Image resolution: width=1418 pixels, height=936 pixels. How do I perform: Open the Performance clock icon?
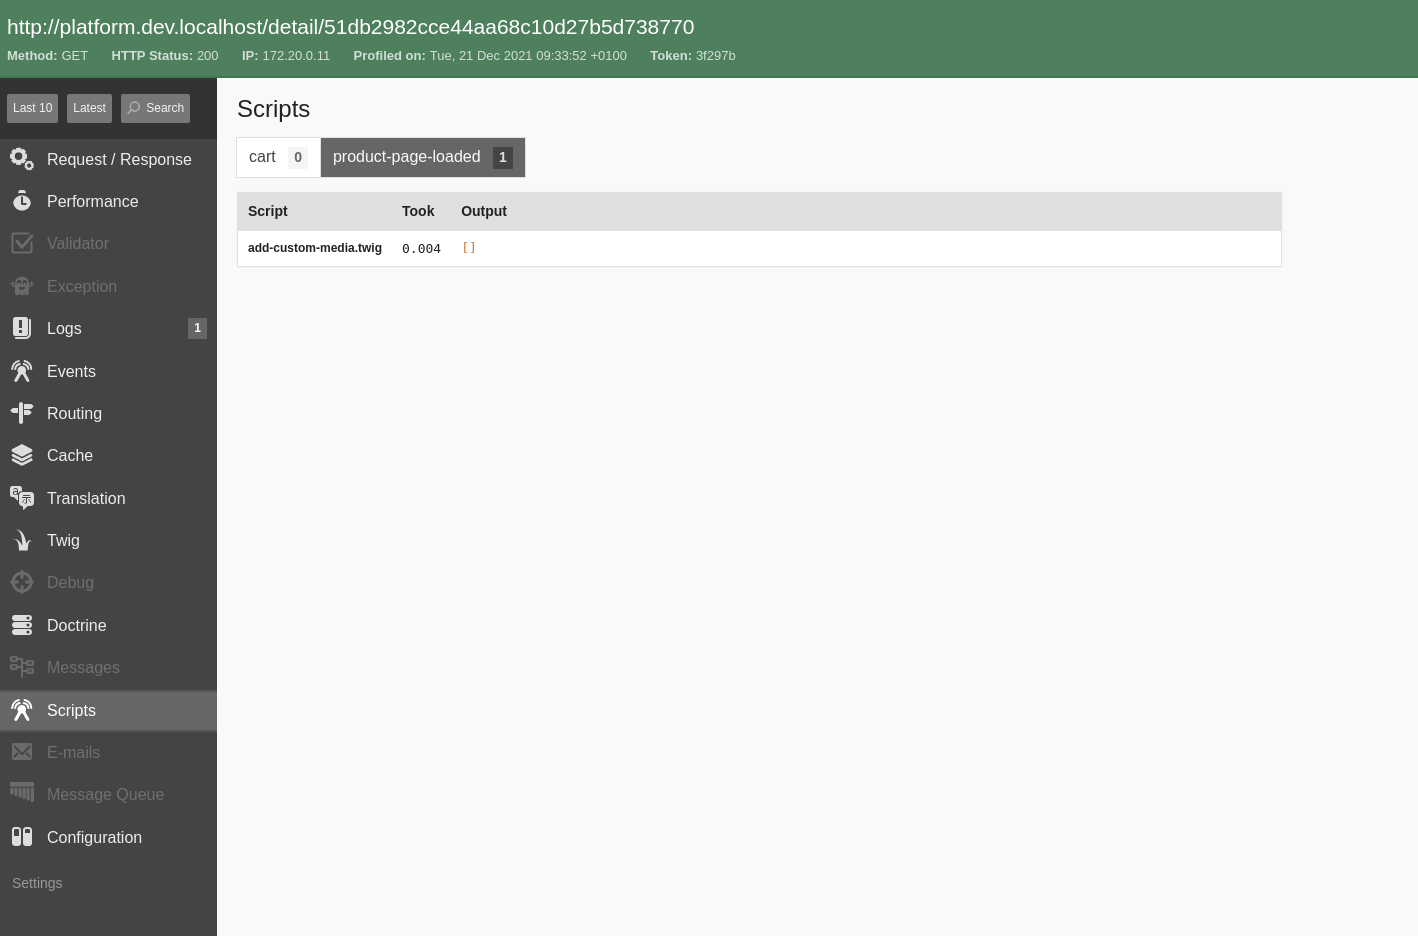coord(22,201)
